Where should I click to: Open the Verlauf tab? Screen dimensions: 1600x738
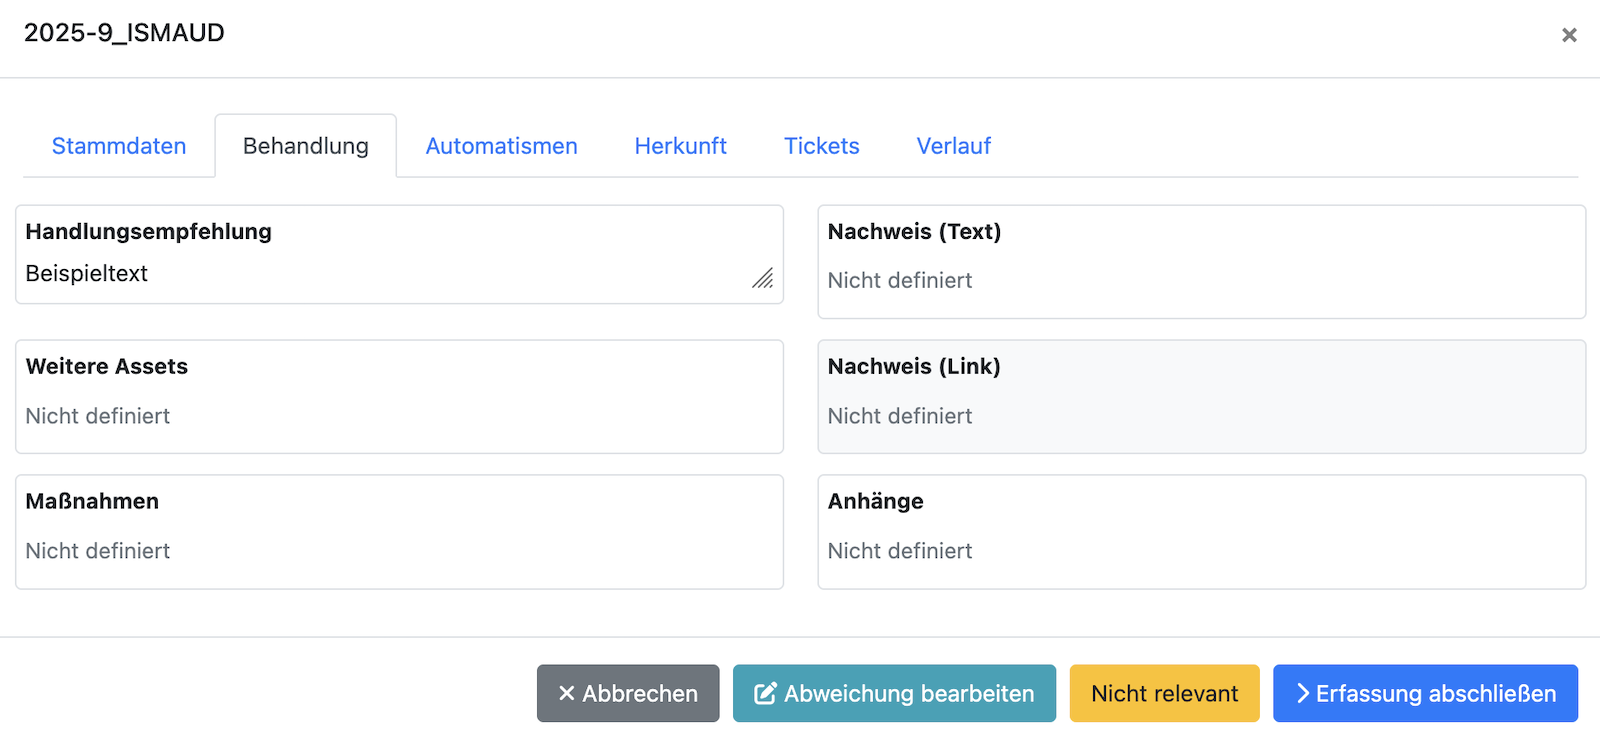pos(953,146)
